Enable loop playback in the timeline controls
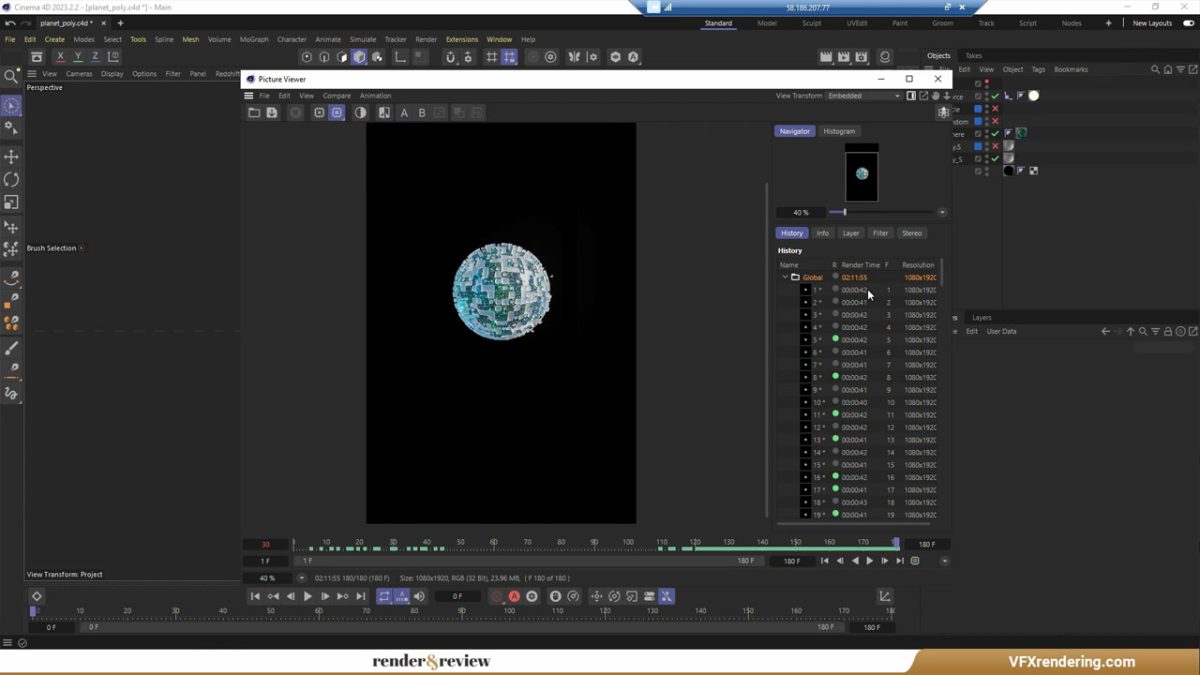1200x675 pixels. point(384,596)
